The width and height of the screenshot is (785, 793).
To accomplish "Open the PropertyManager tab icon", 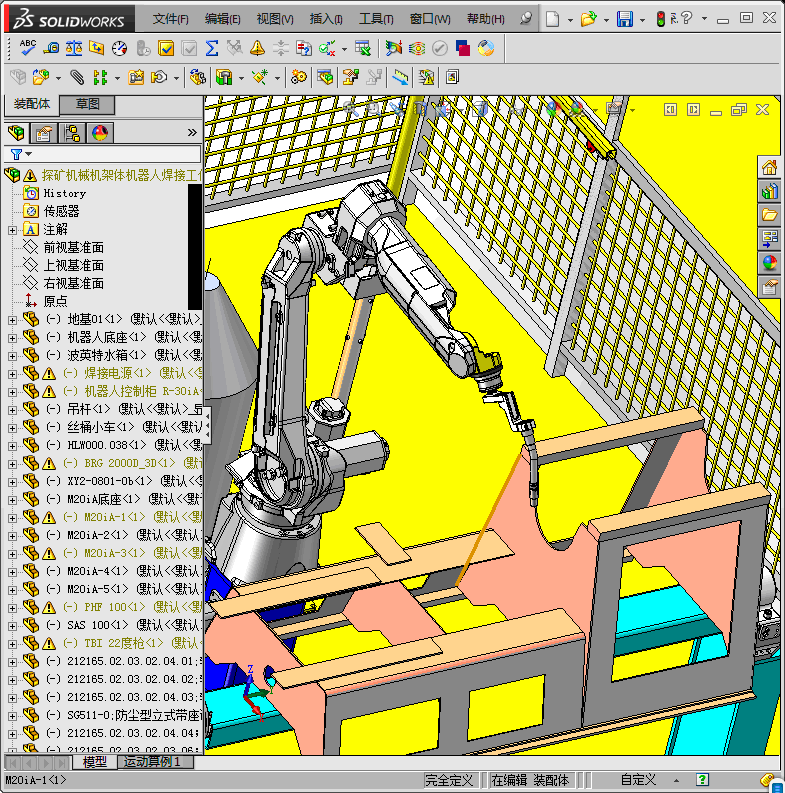I will tap(44, 133).
